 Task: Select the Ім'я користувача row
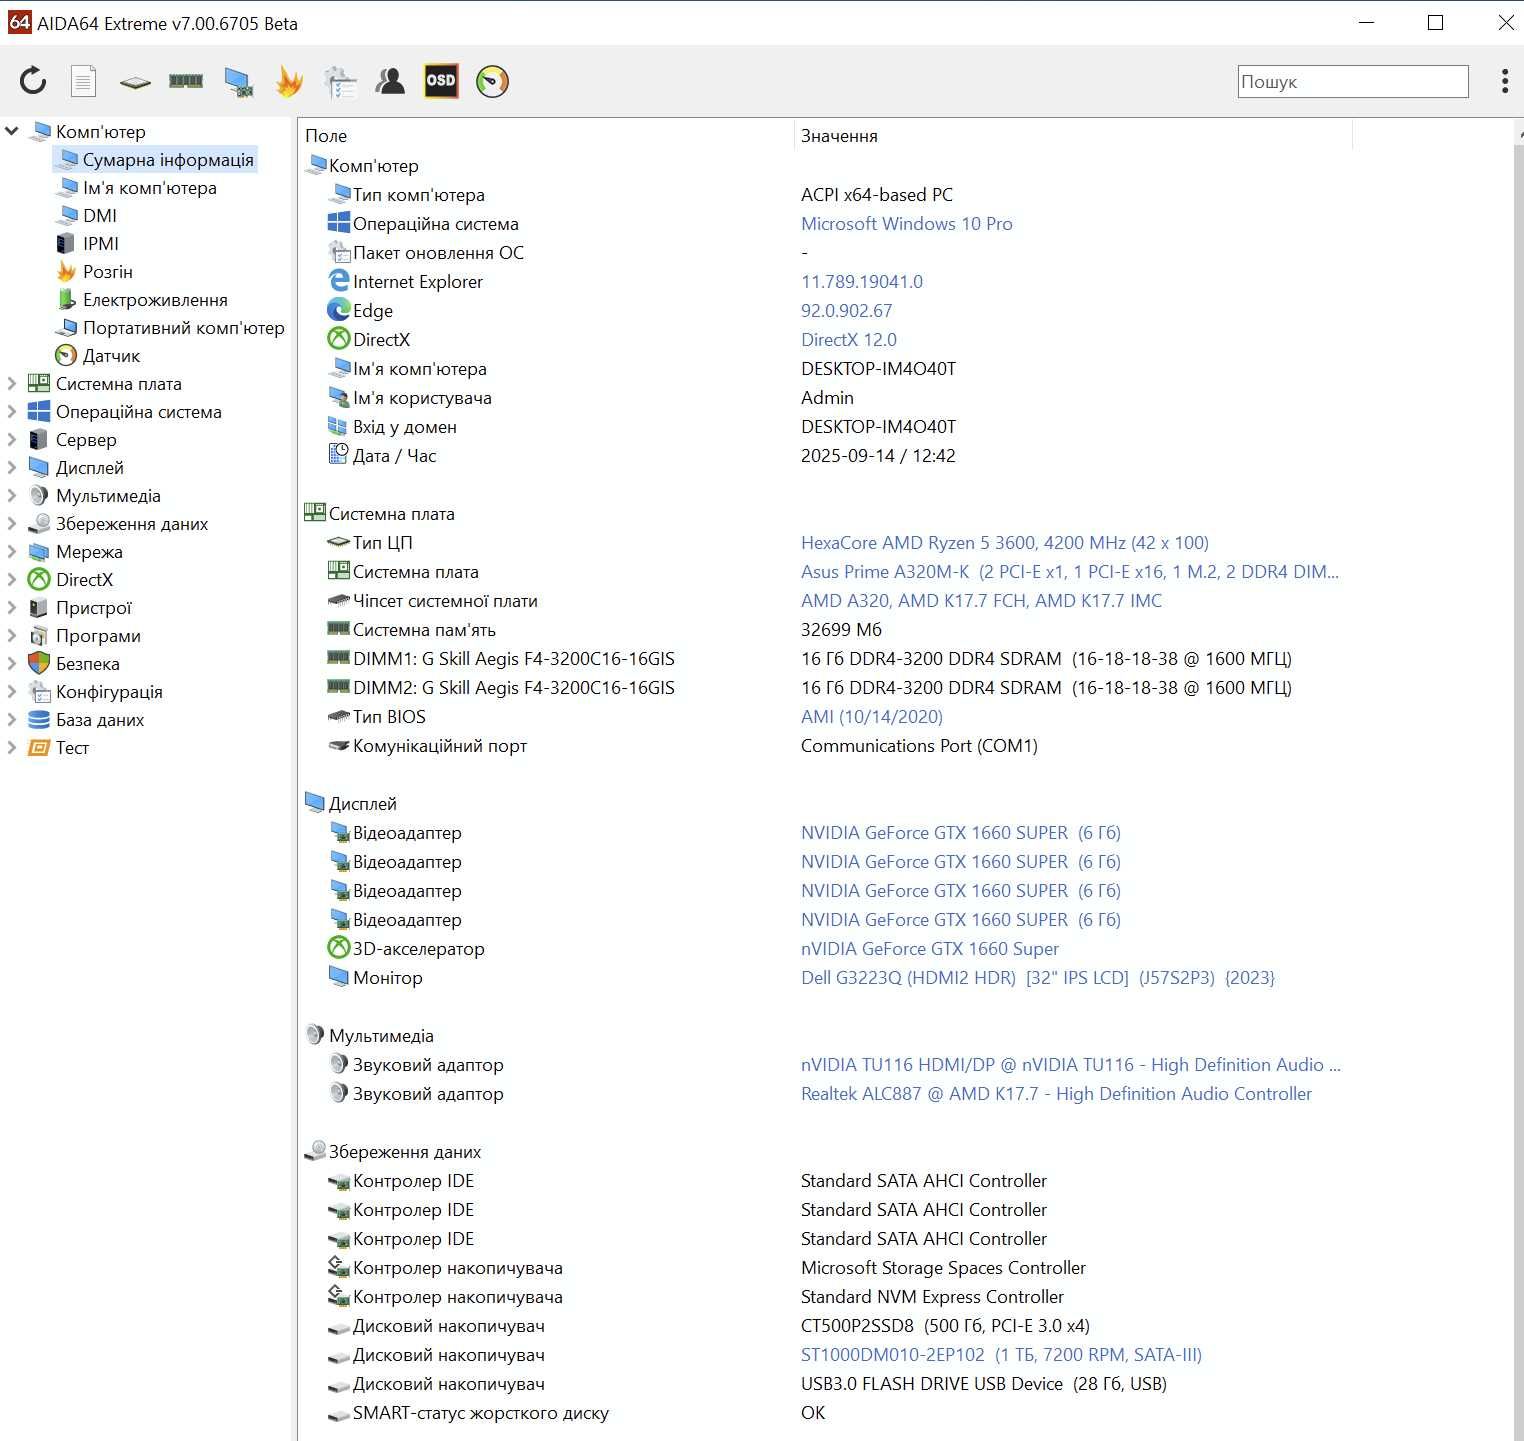tap(825, 397)
